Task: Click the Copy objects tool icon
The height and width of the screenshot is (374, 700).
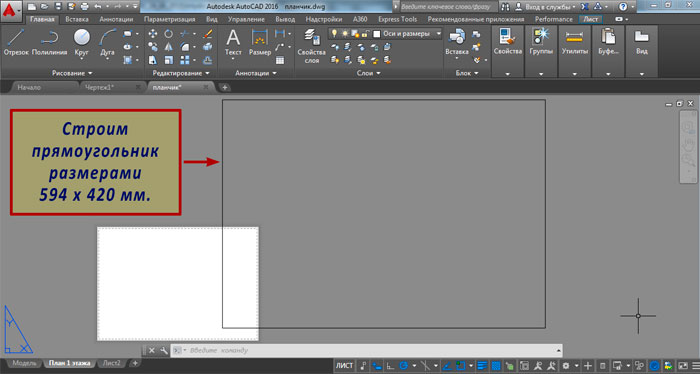Action: coord(153,47)
